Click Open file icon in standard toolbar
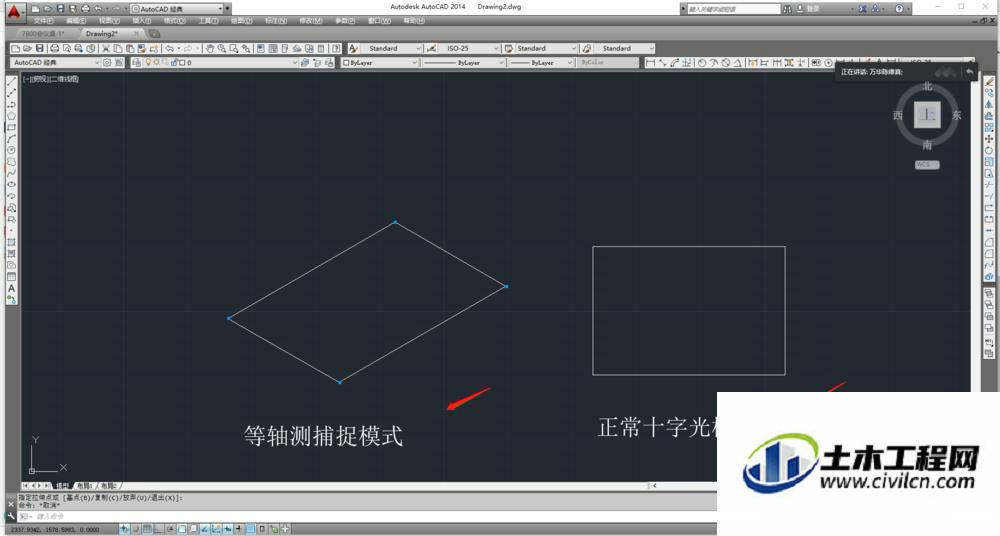Viewport: 1000px width, 536px height. 27,48
